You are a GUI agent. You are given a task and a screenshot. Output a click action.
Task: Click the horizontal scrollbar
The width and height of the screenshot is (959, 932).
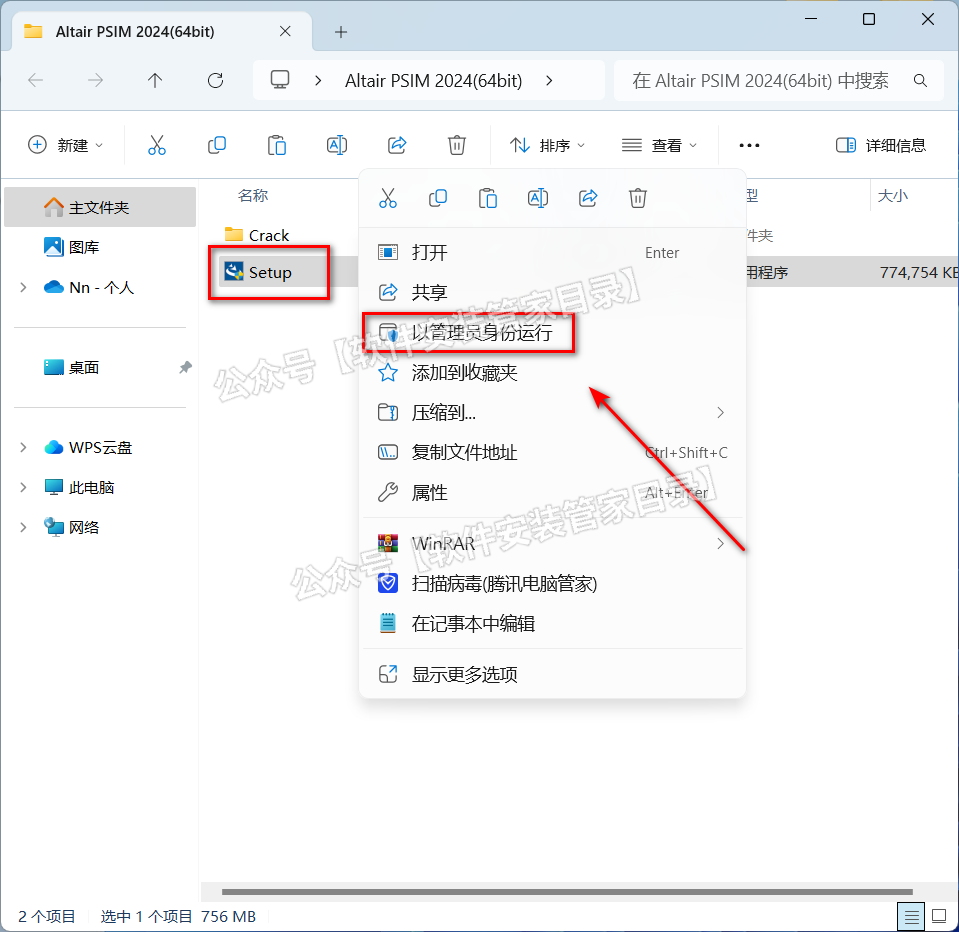click(567, 892)
